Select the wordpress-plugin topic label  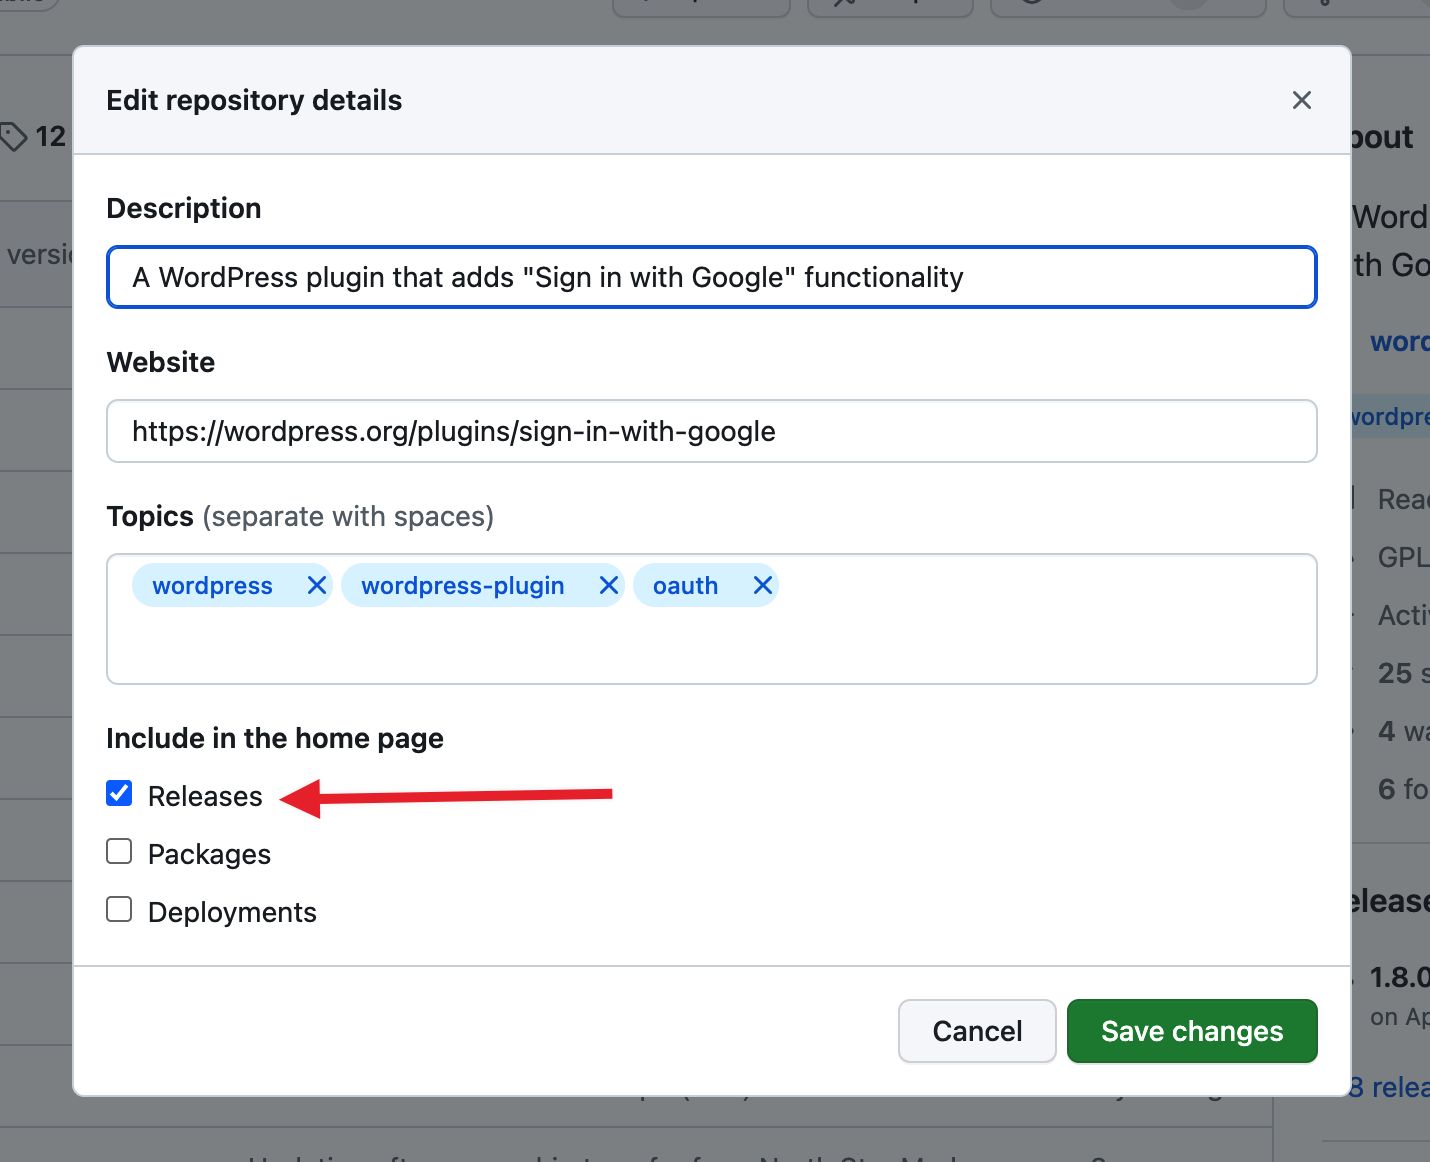point(462,585)
